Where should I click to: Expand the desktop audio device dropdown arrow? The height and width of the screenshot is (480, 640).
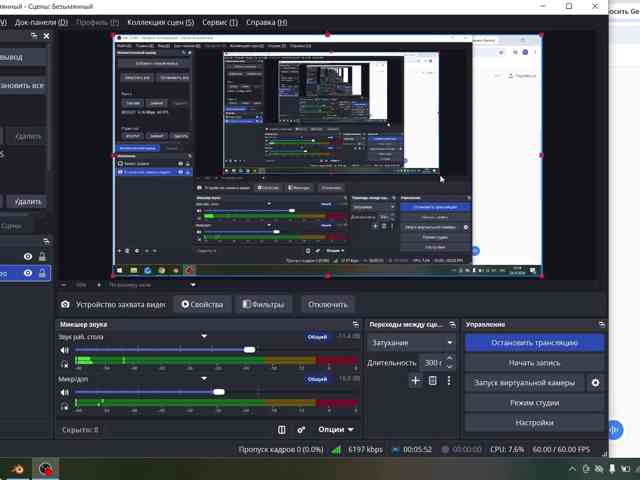tap(204, 336)
